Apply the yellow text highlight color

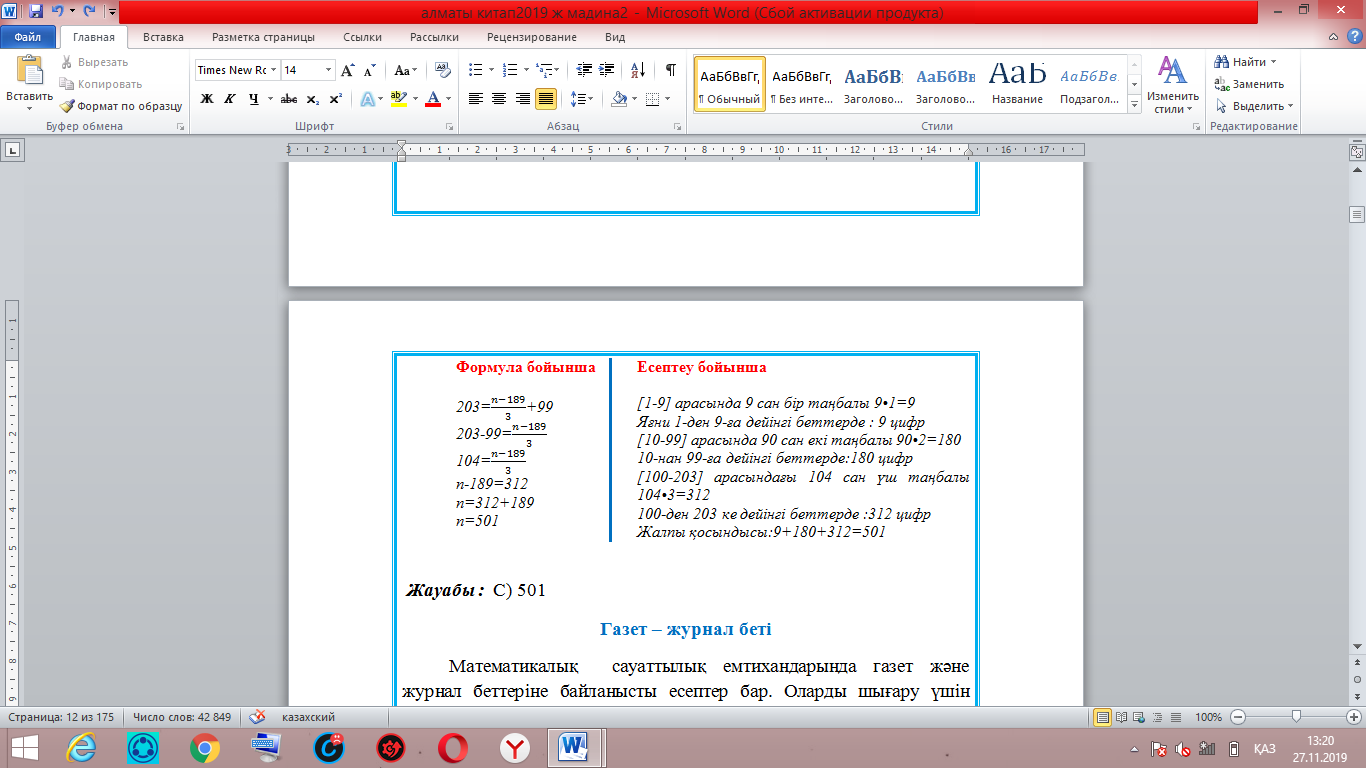399,98
